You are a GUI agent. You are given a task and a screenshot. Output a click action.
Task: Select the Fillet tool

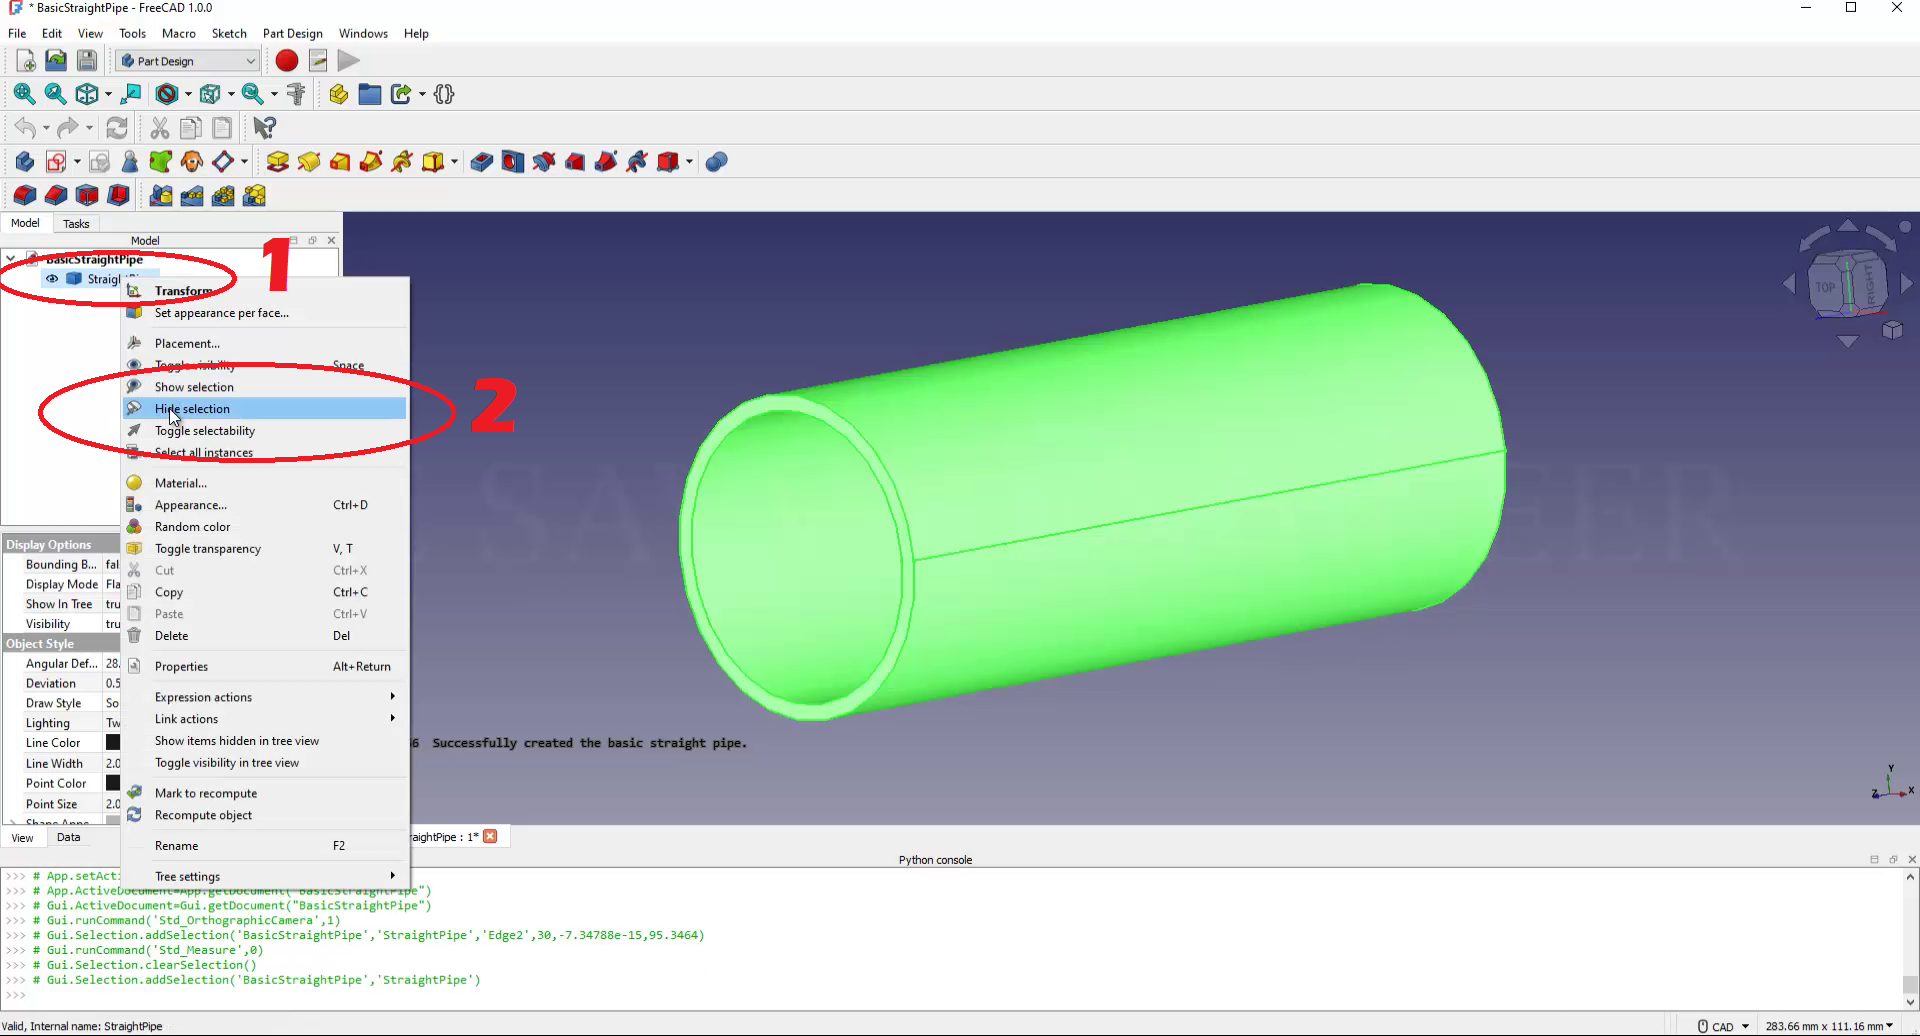(25, 196)
